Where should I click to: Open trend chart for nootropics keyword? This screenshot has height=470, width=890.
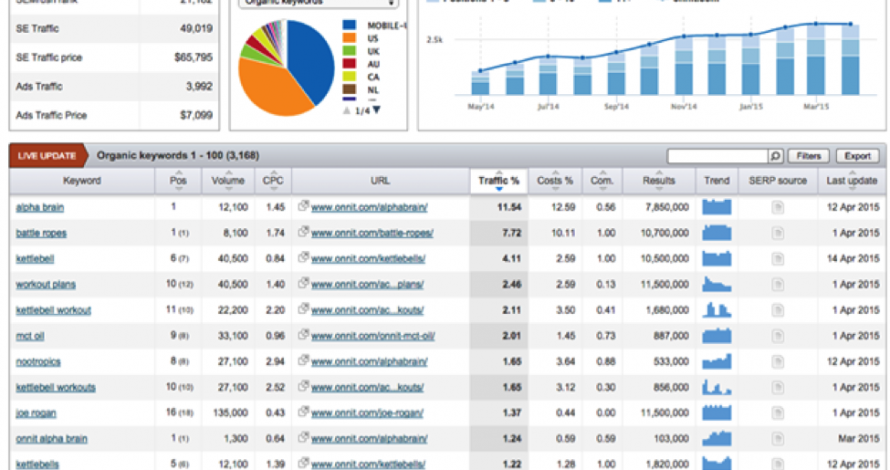click(x=716, y=362)
